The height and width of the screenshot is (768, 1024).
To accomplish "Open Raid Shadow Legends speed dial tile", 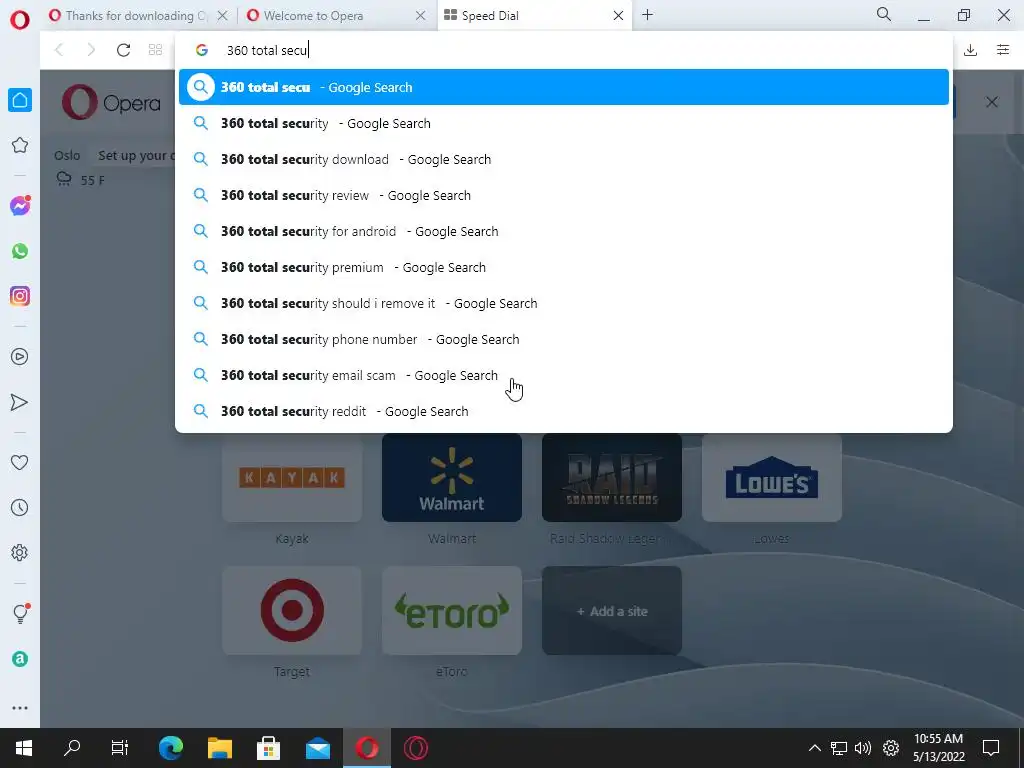I will [x=612, y=478].
